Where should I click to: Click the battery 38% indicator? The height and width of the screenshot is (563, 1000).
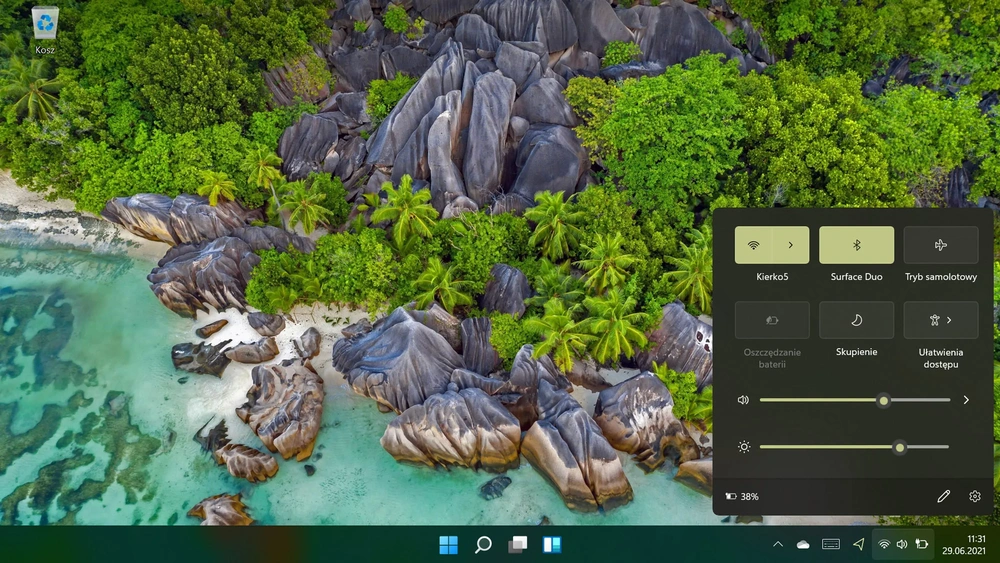[x=742, y=496]
